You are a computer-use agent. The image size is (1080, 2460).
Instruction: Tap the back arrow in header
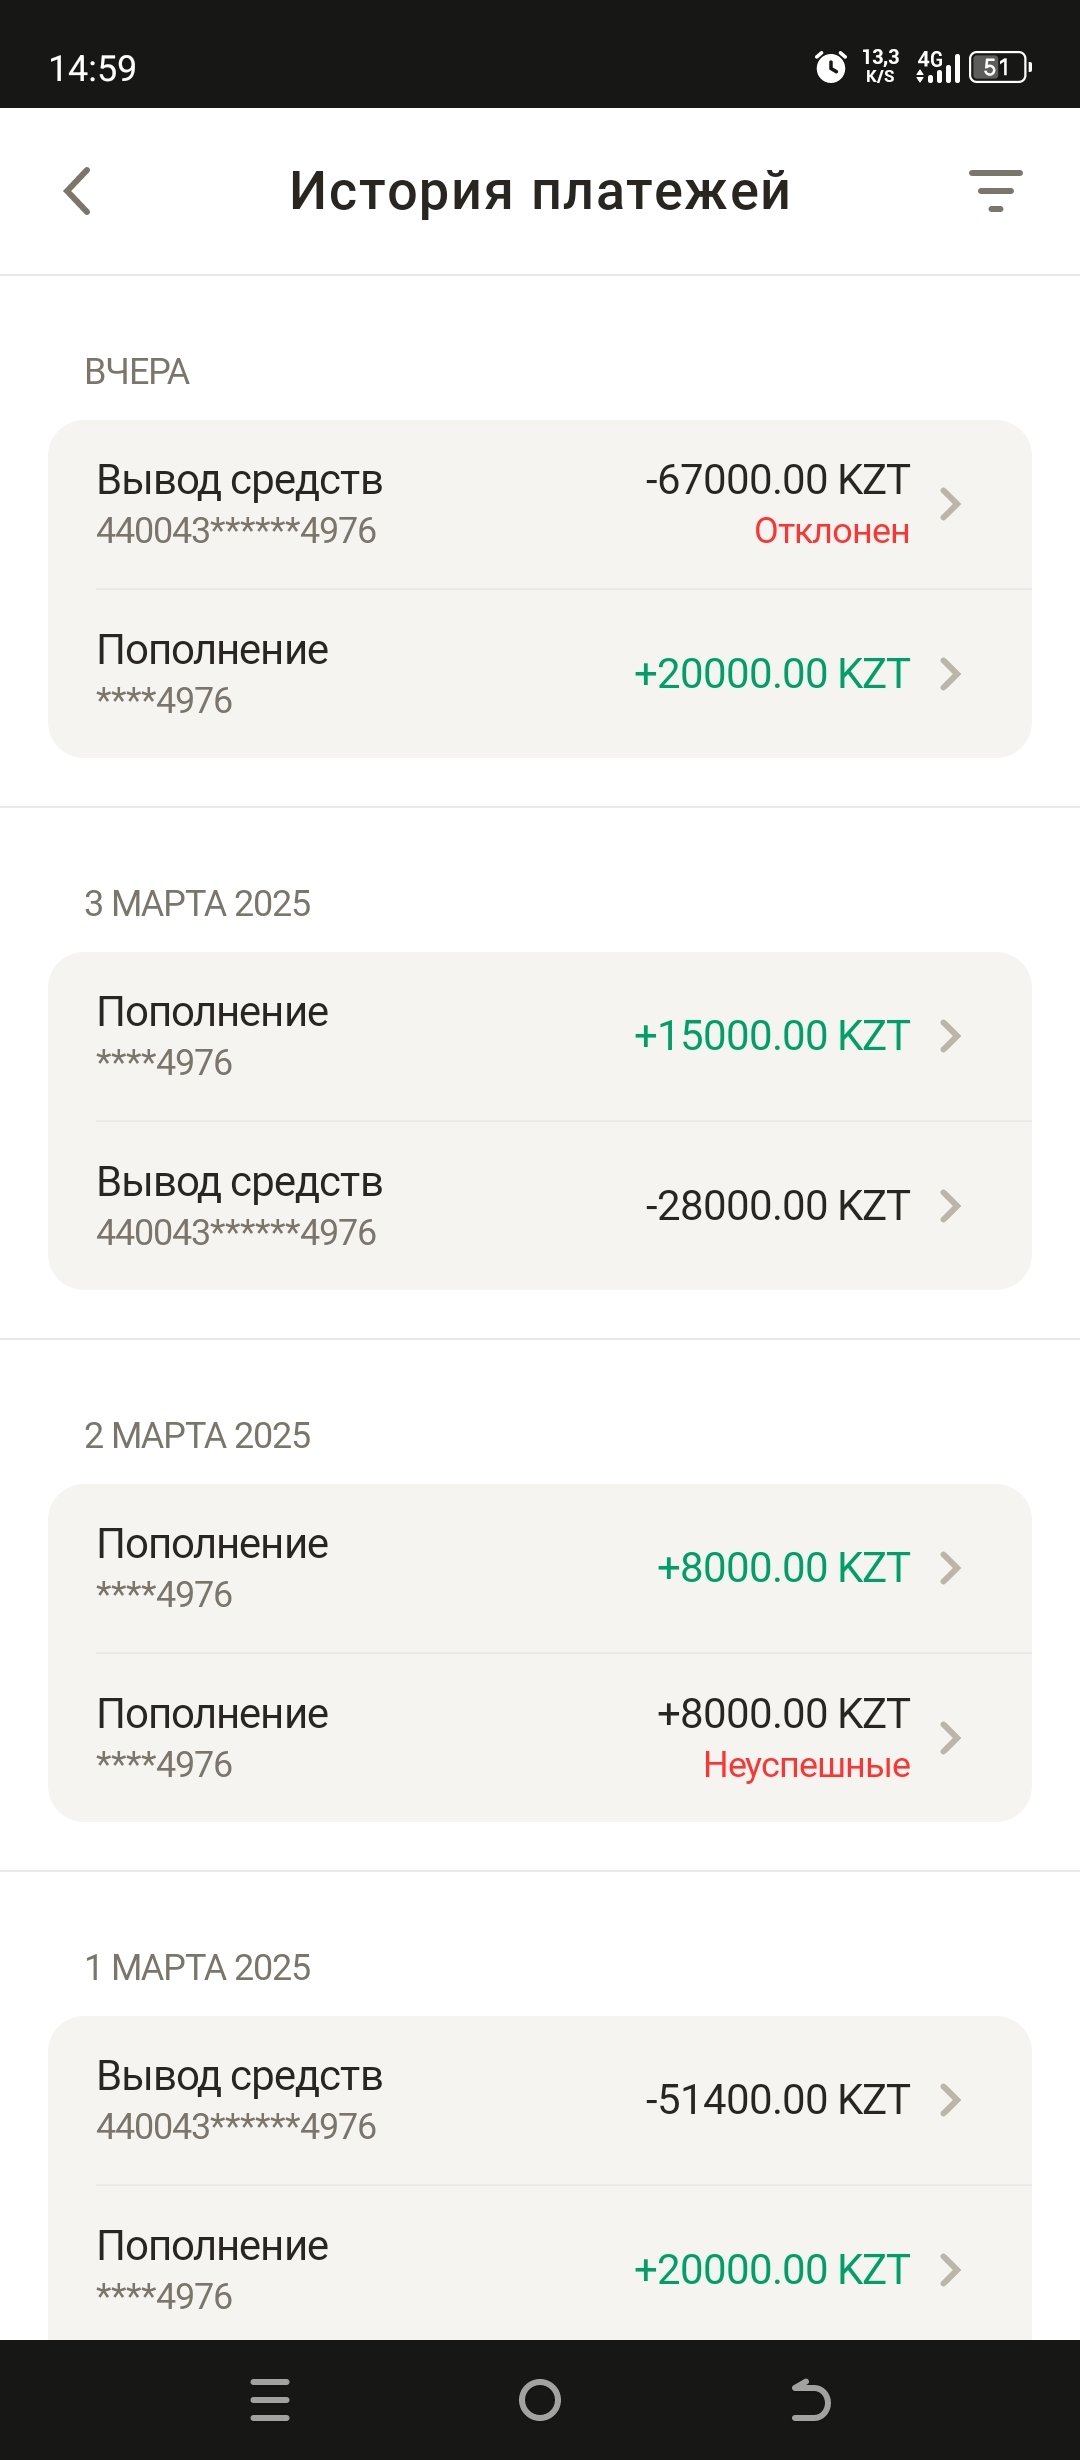78,191
